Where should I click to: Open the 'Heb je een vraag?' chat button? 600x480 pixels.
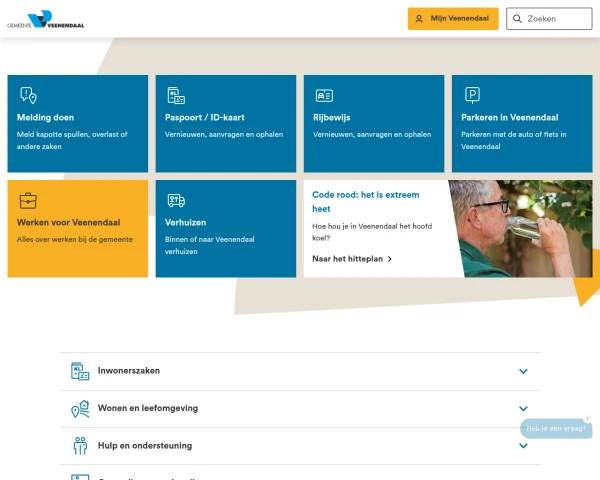pyautogui.click(x=556, y=428)
